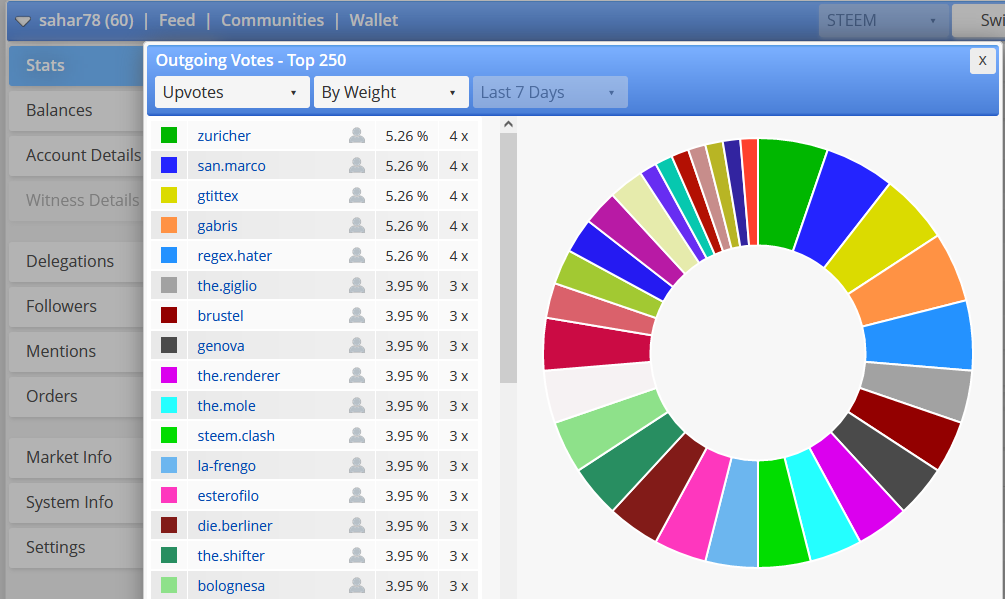The width and height of the screenshot is (1005, 599).
Task: Open the Balances tab
Action: tap(76, 110)
